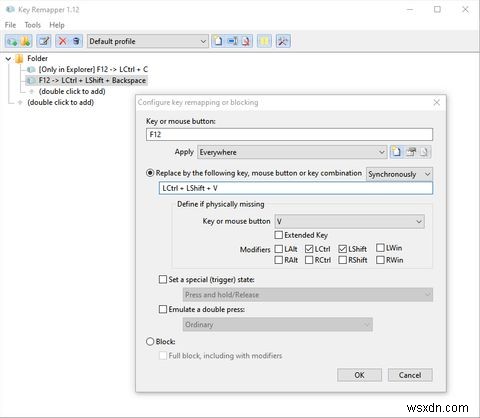Maximize the Key Remapper window
Screen dimensions: 480x418
pyautogui.click(x=437, y=9)
